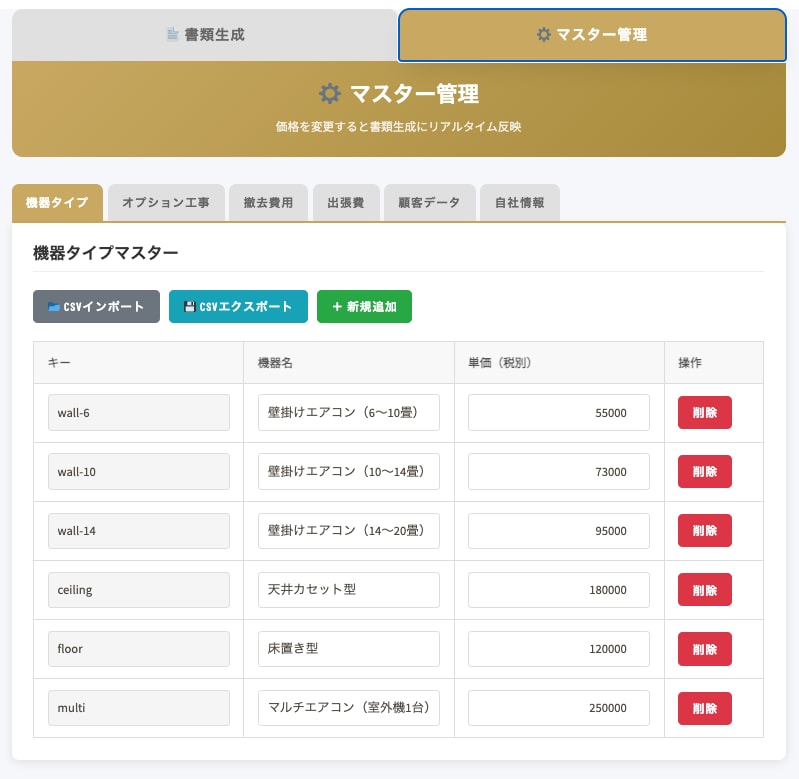Remove the floor row with 削除
This screenshot has width=799, height=779.
coord(705,649)
